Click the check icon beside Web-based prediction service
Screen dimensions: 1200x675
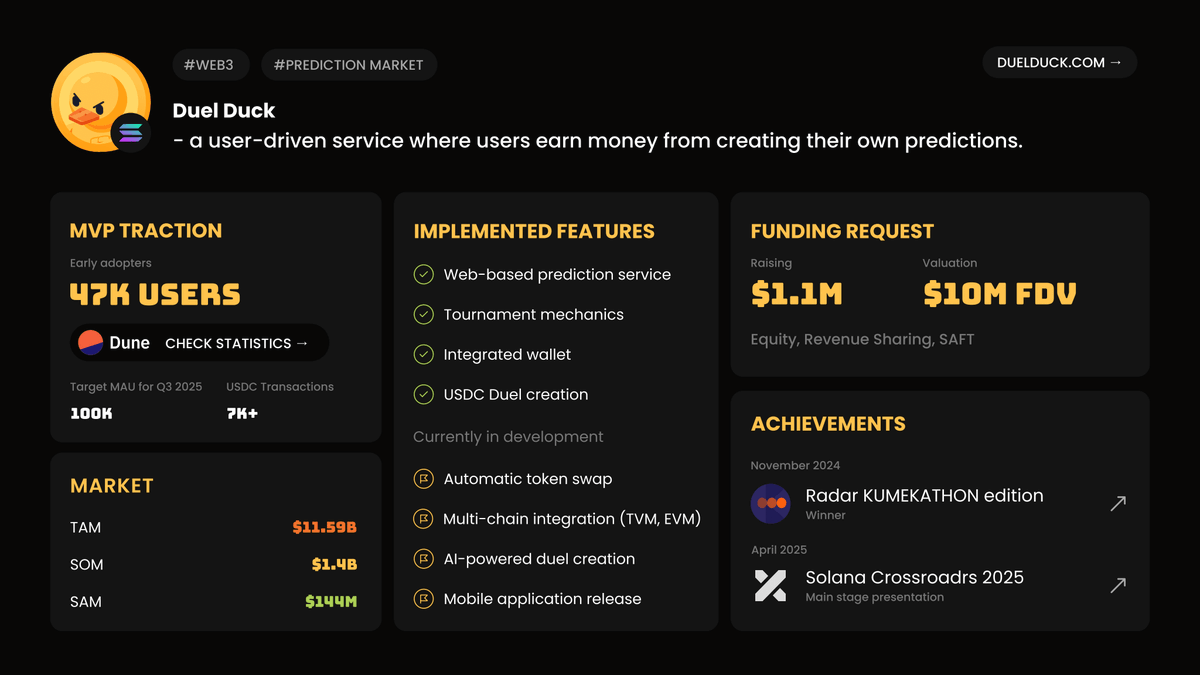click(x=424, y=274)
